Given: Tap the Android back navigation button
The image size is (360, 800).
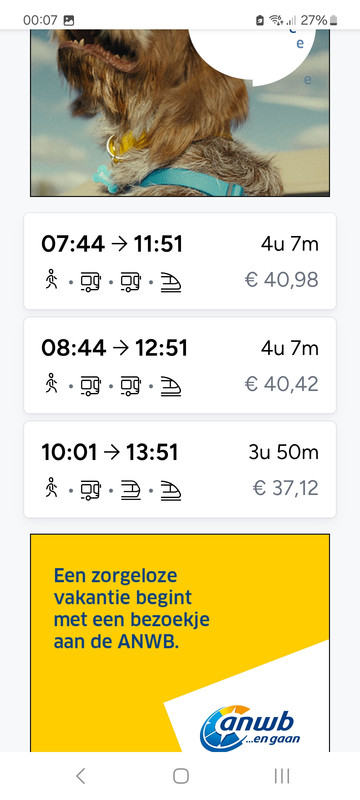Looking at the screenshot, I should pyautogui.click(x=80, y=776).
